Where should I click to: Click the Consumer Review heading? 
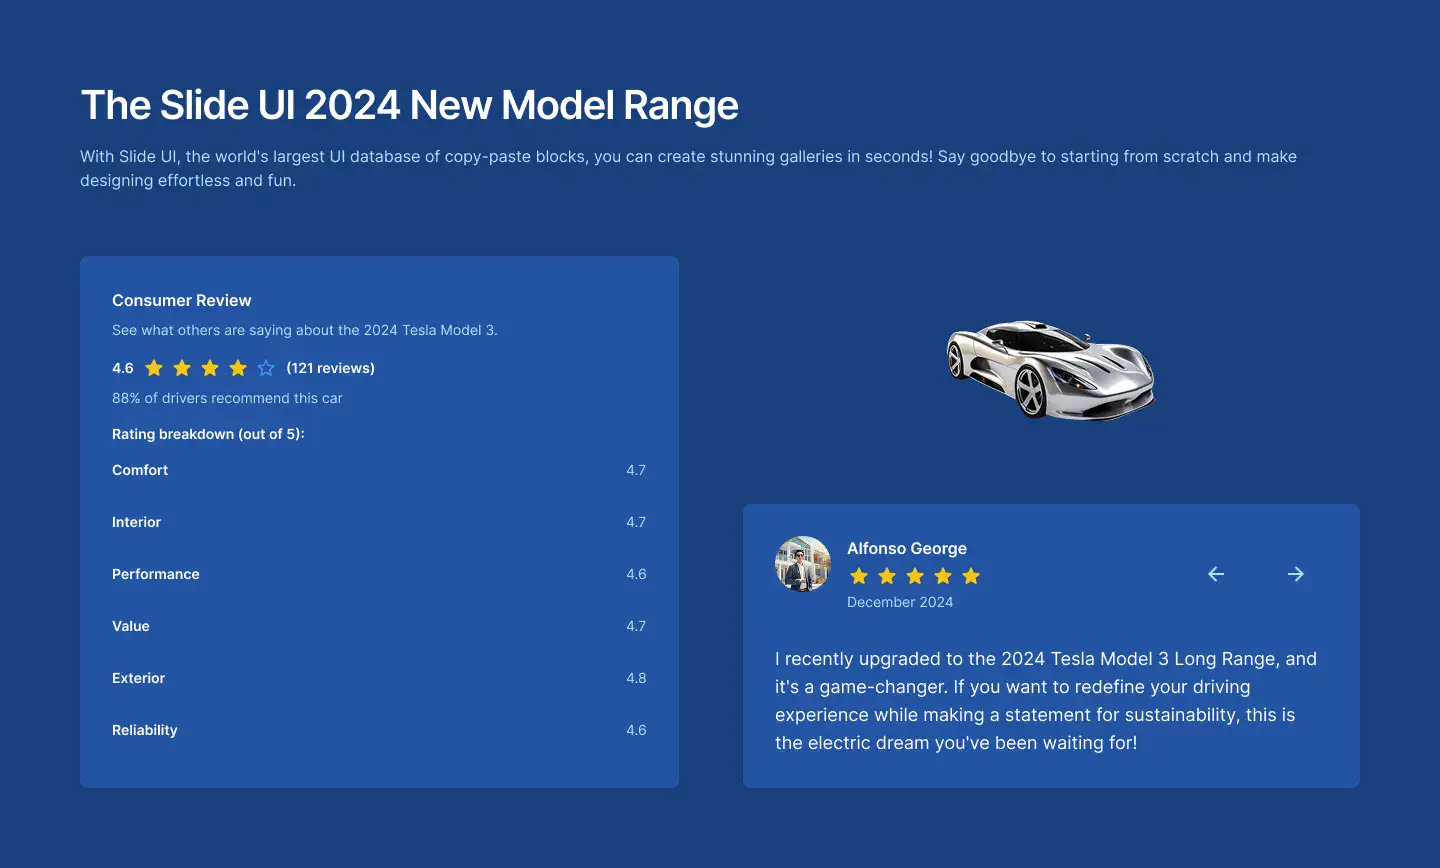click(182, 300)
